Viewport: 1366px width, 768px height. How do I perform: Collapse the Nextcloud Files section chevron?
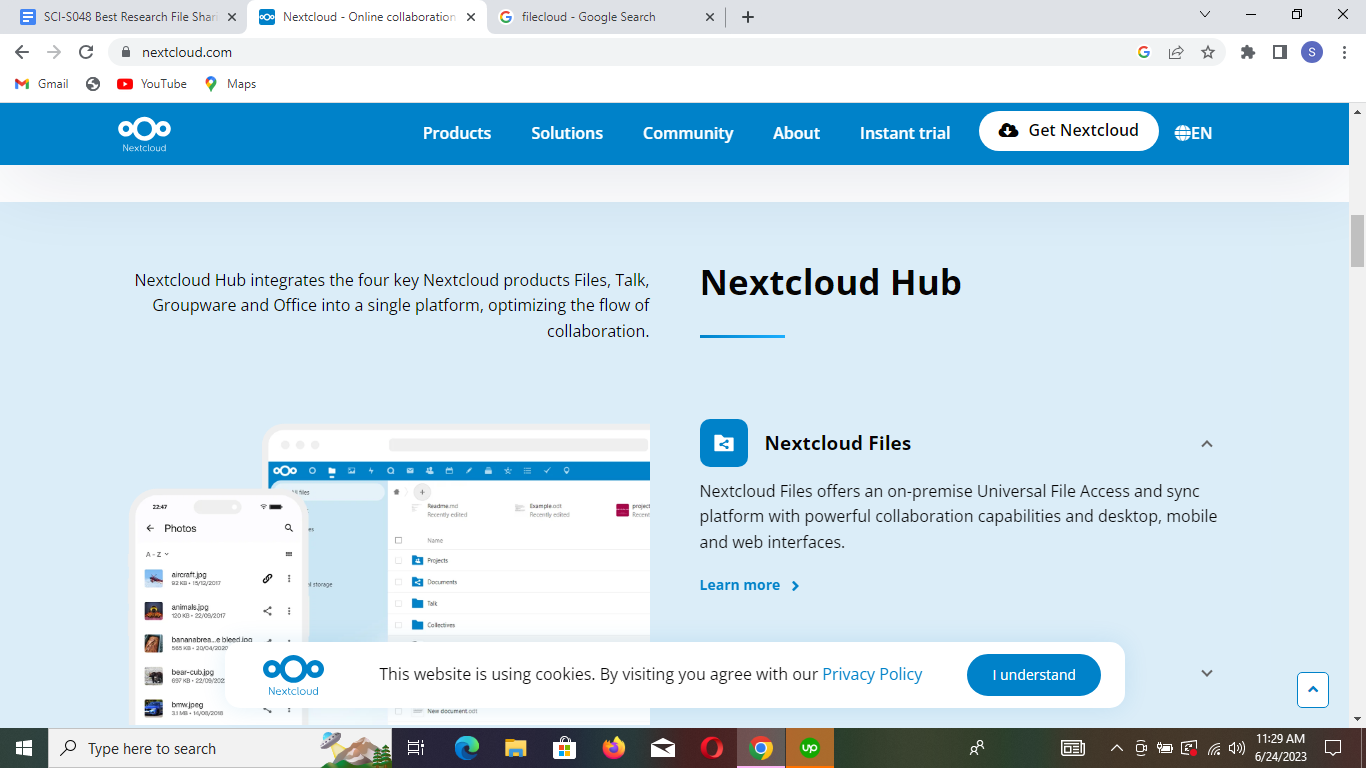click(x=1207, y=443)
